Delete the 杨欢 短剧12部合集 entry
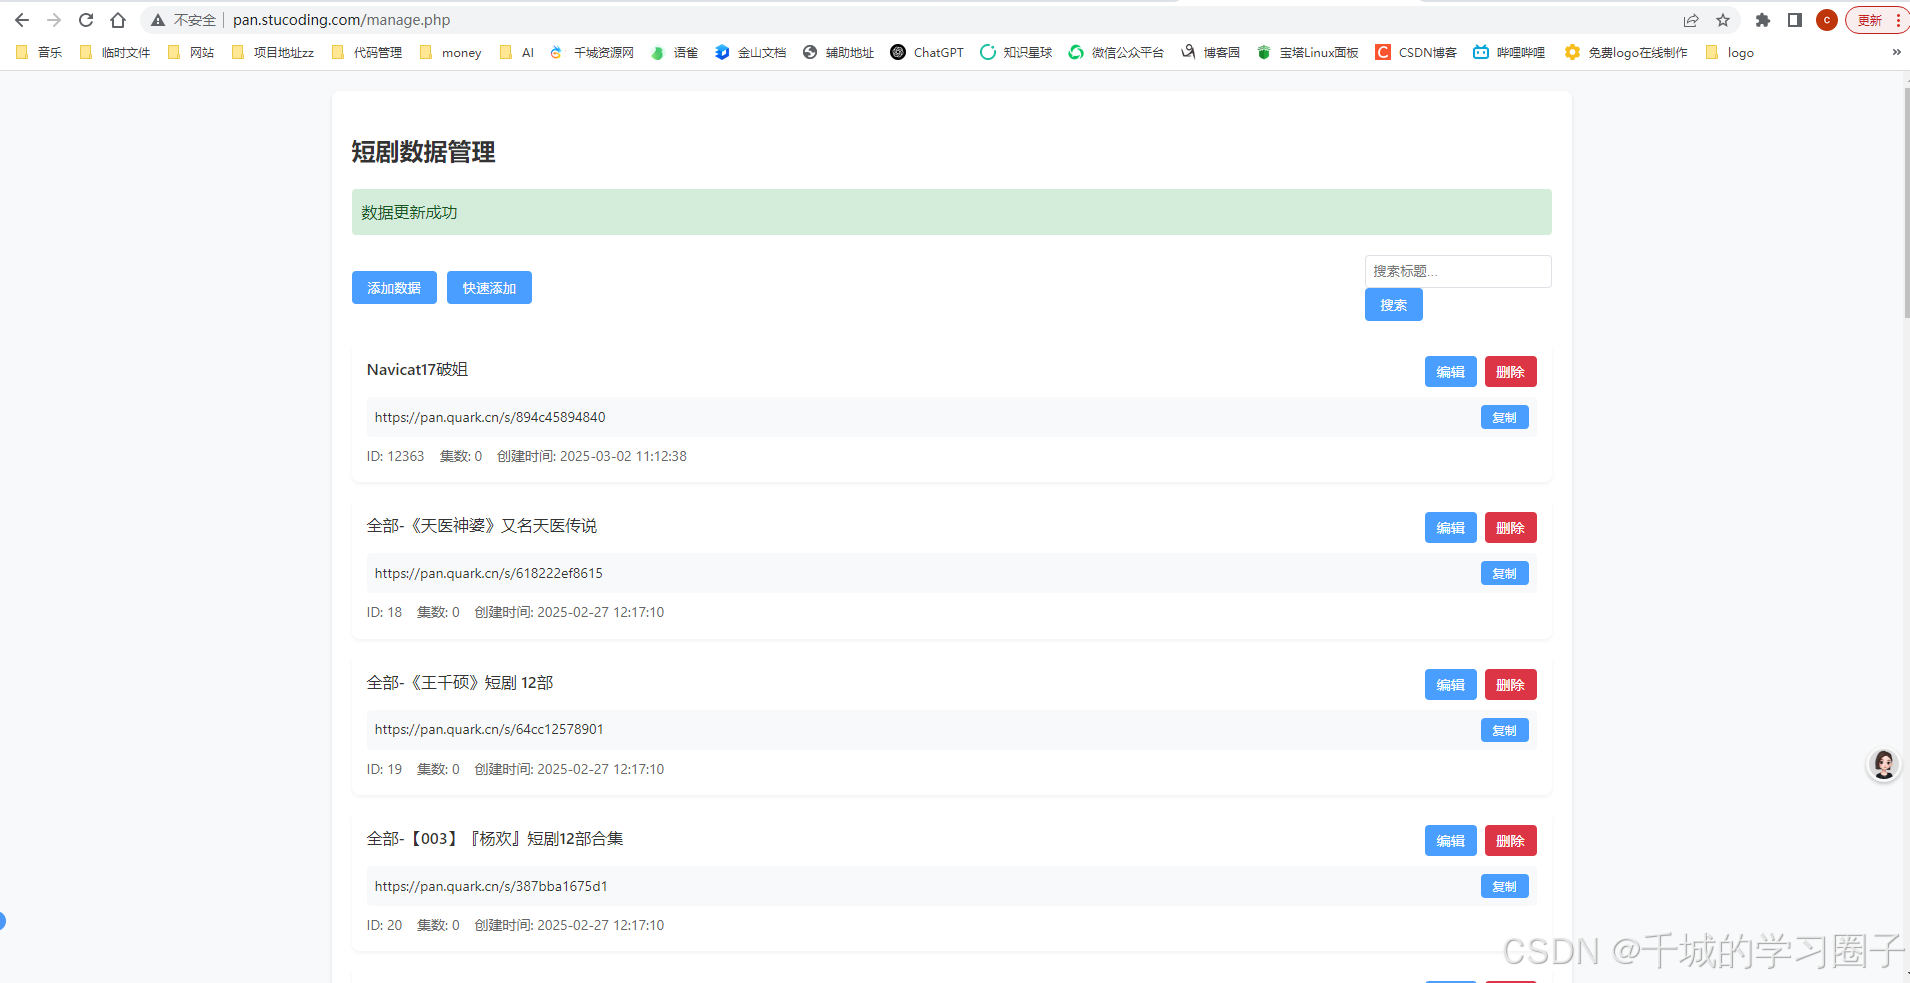 point(1511,841)
